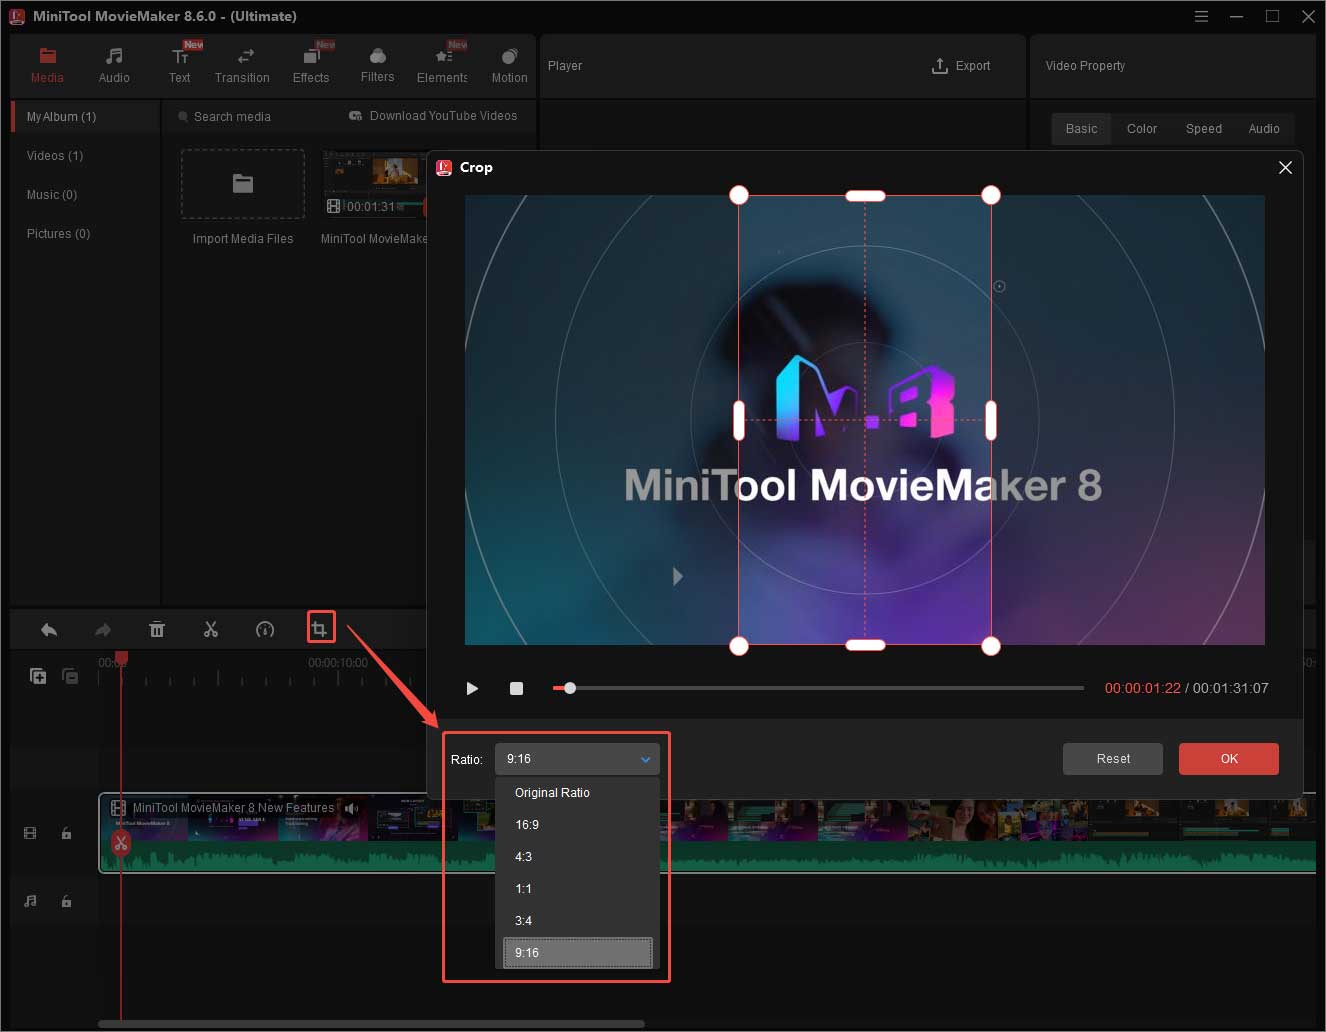Click the Crop tool icon
This screenshot has height=1032, width=1326.
tap(320, 628)
